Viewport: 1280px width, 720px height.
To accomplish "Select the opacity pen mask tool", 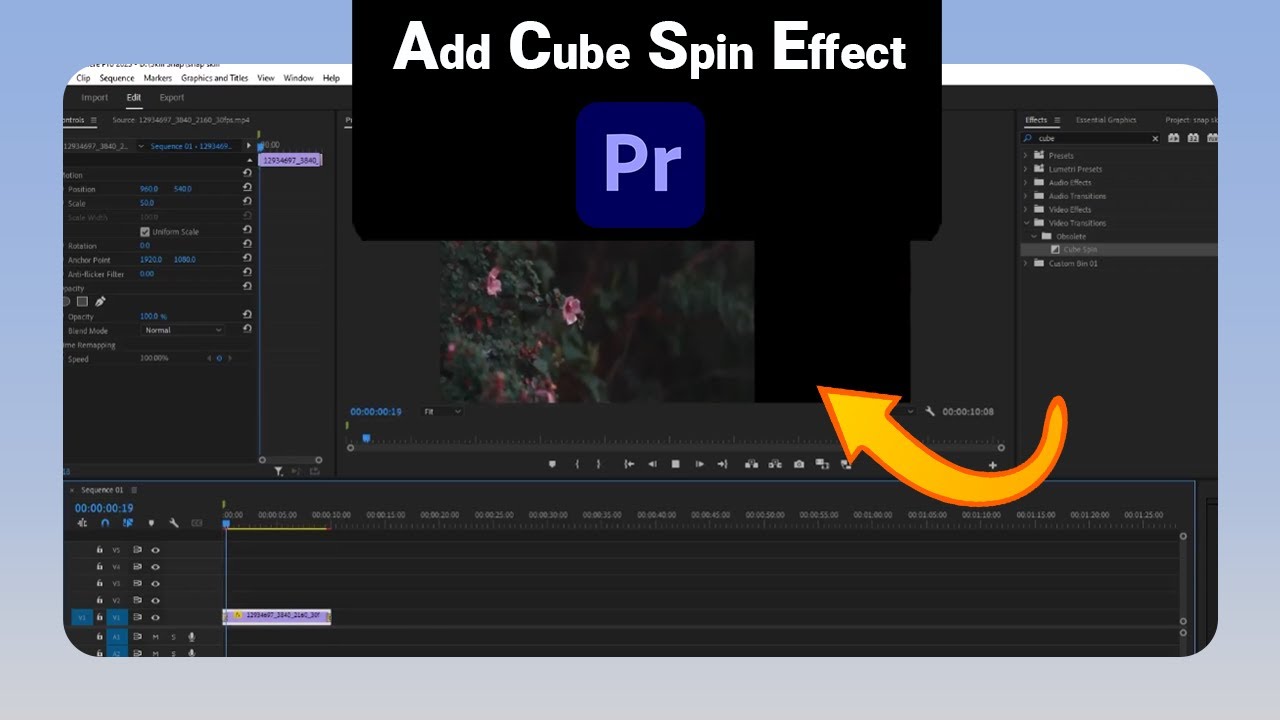I will 100,301.
